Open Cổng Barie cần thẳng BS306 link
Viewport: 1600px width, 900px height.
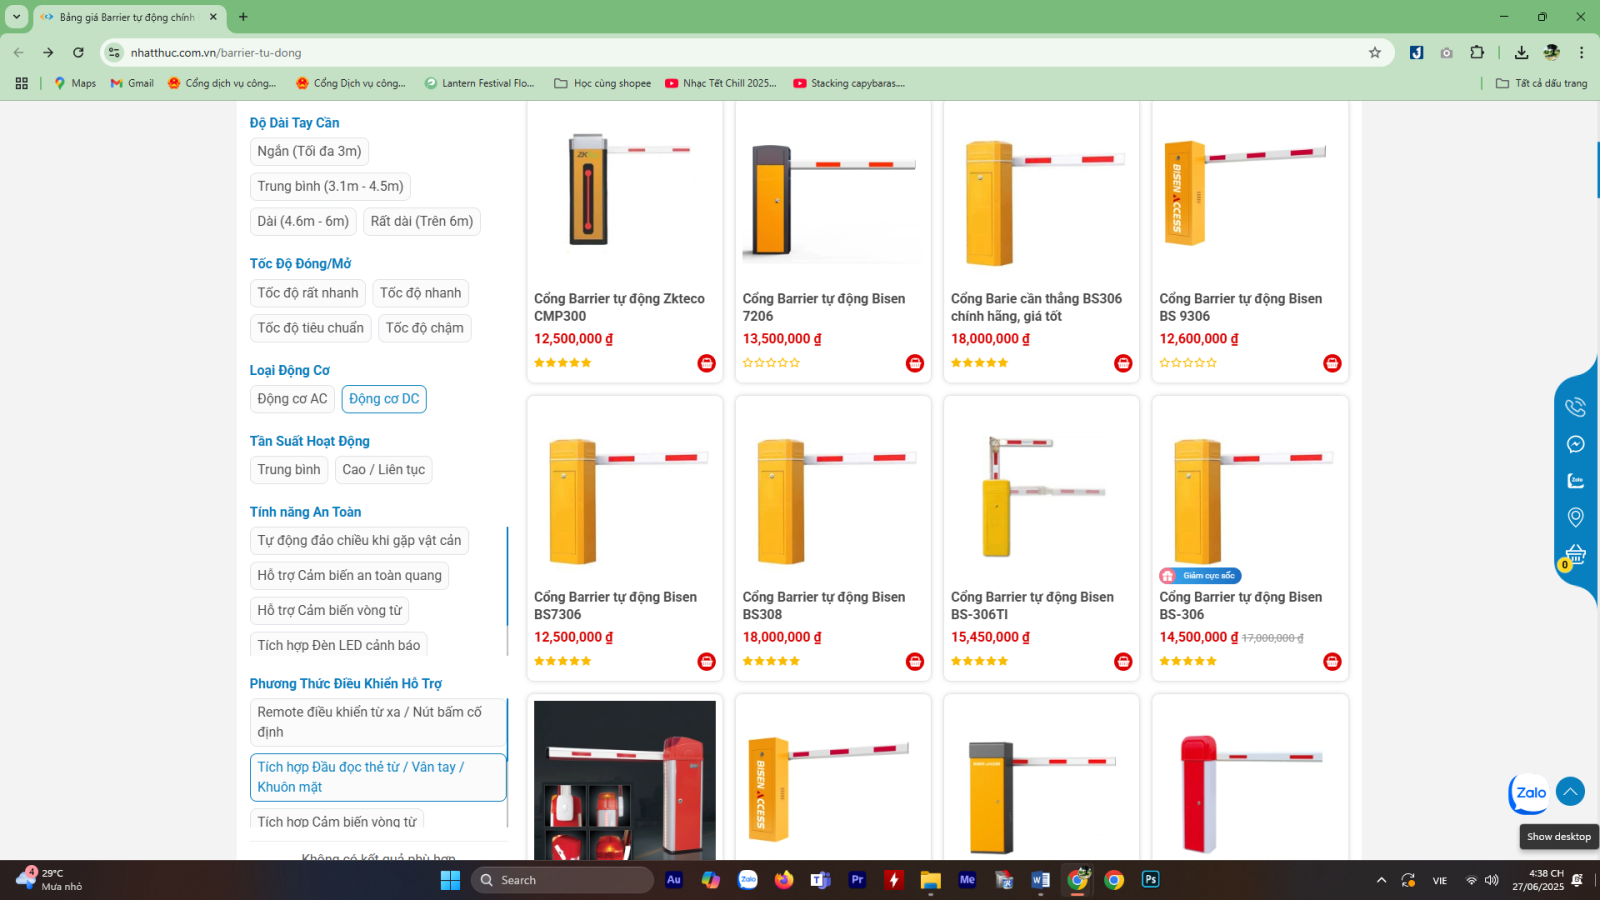coord(1036,307)
